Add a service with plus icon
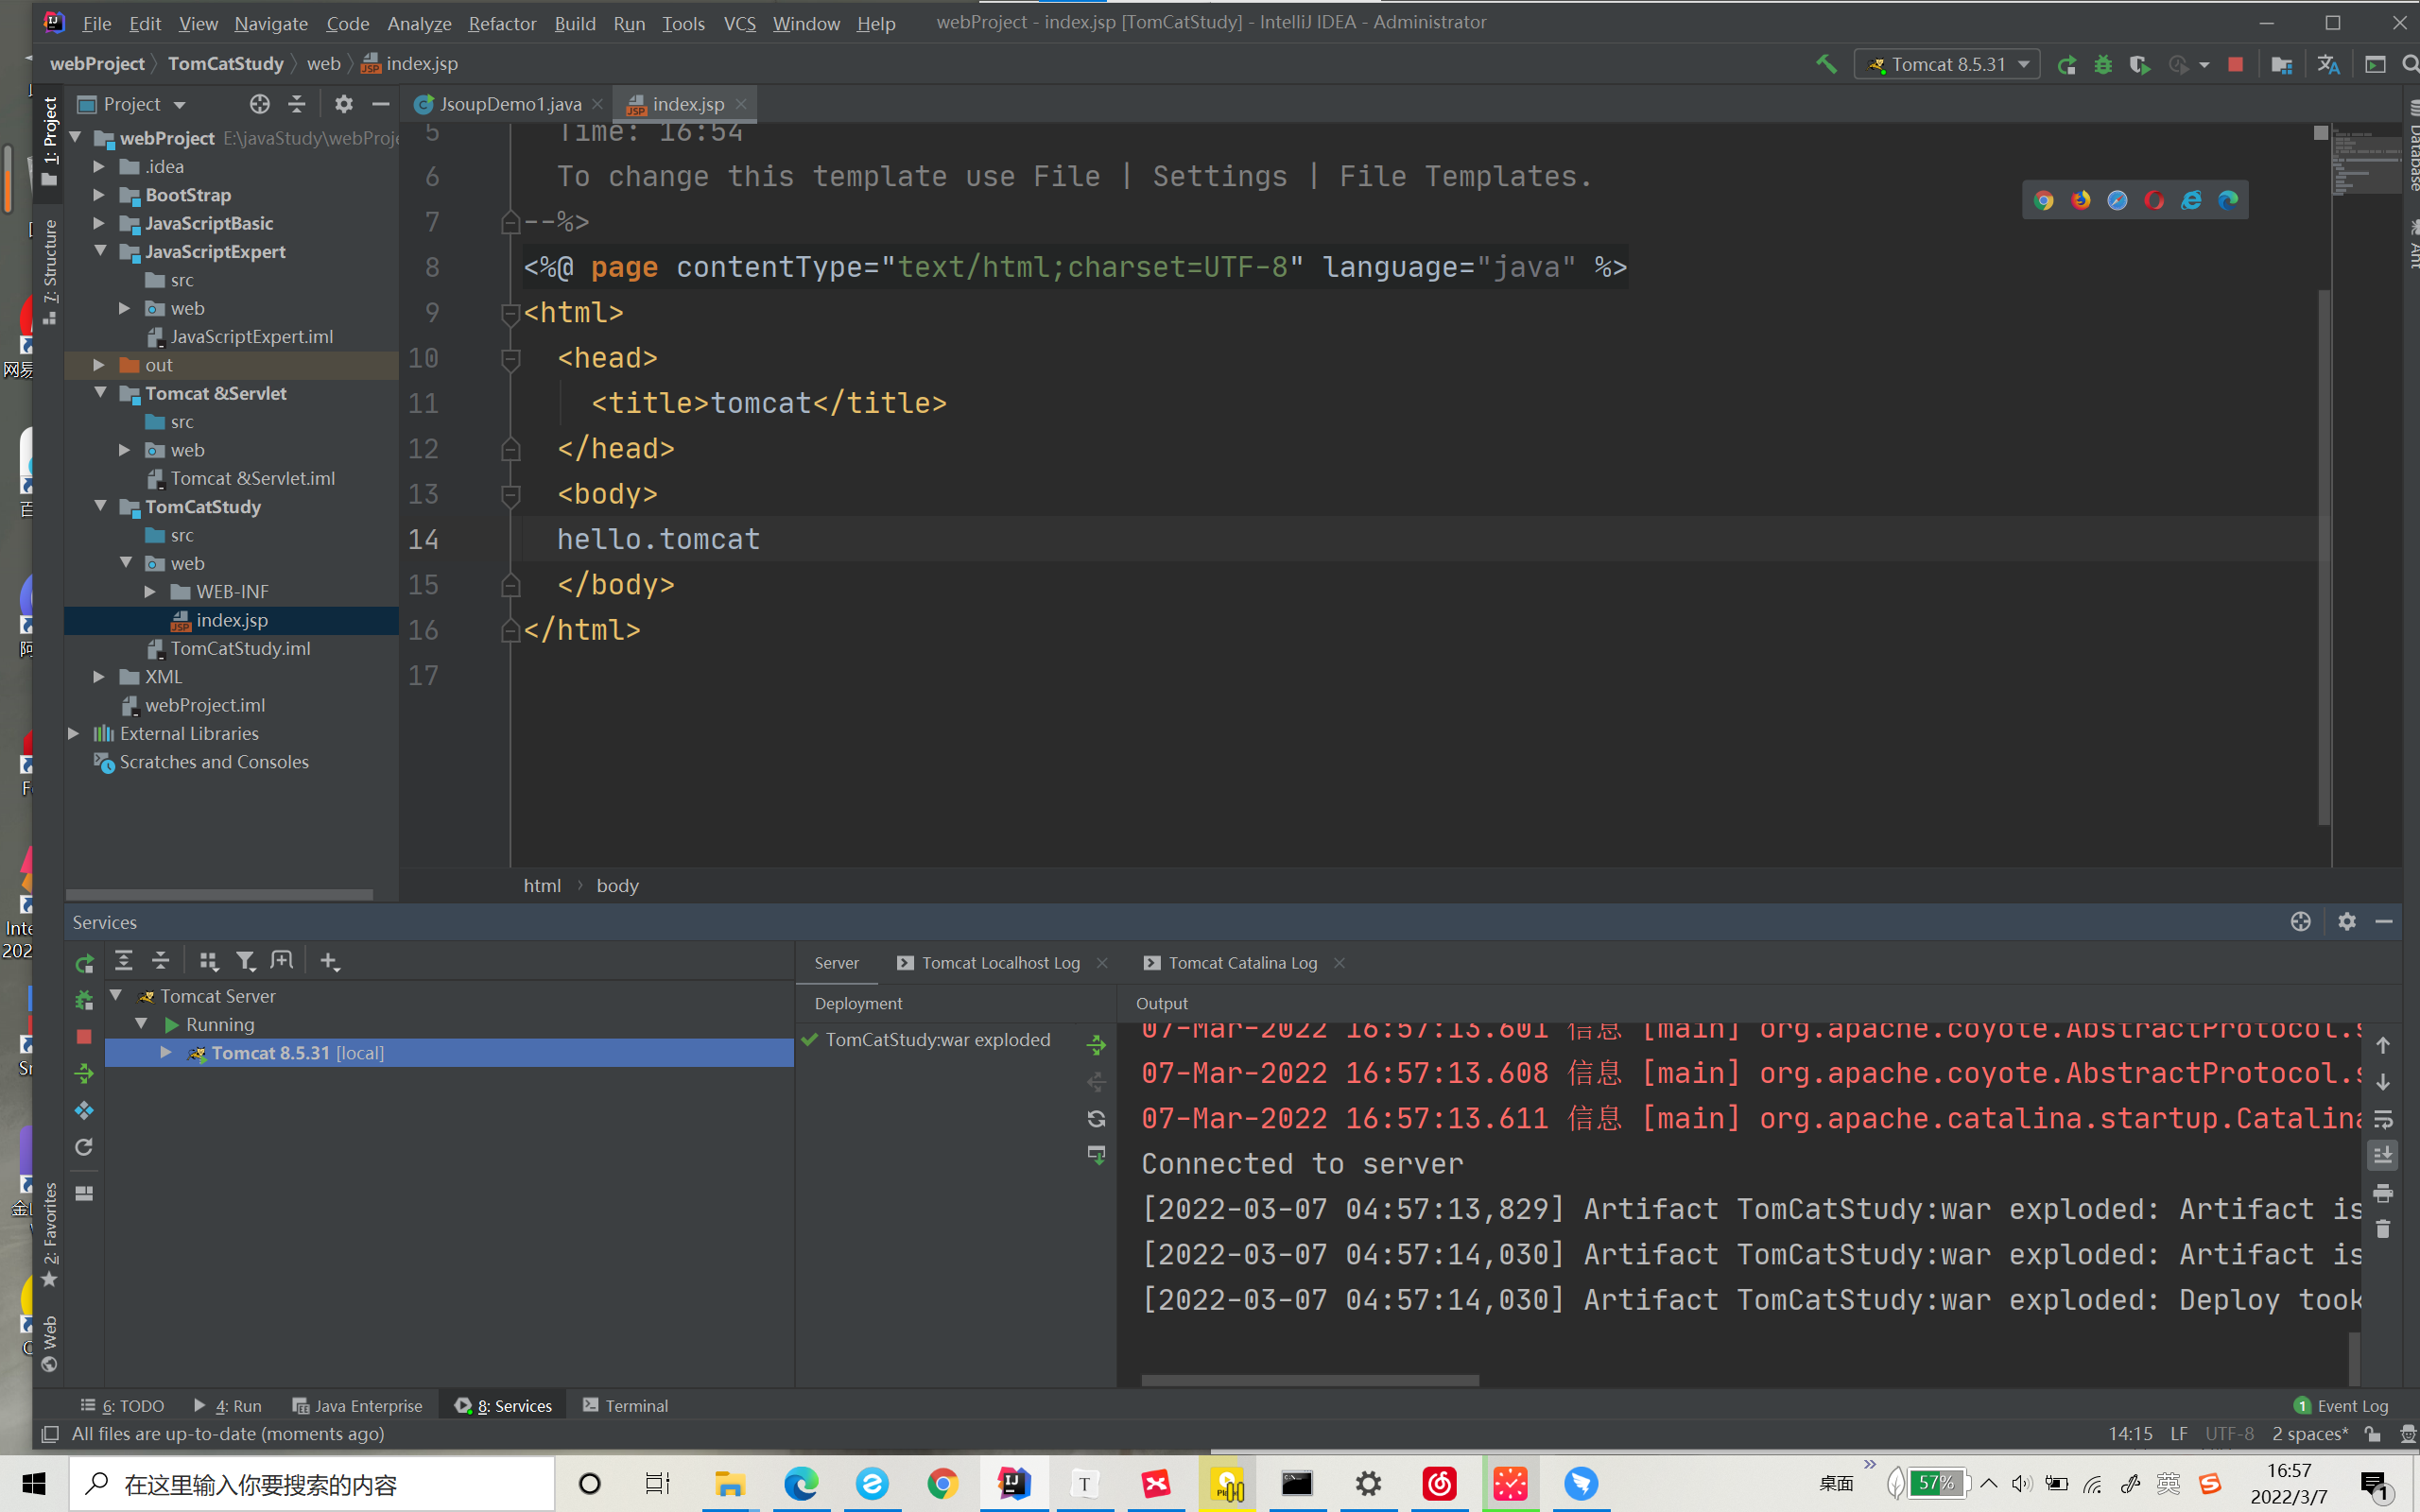 [330, 961]
